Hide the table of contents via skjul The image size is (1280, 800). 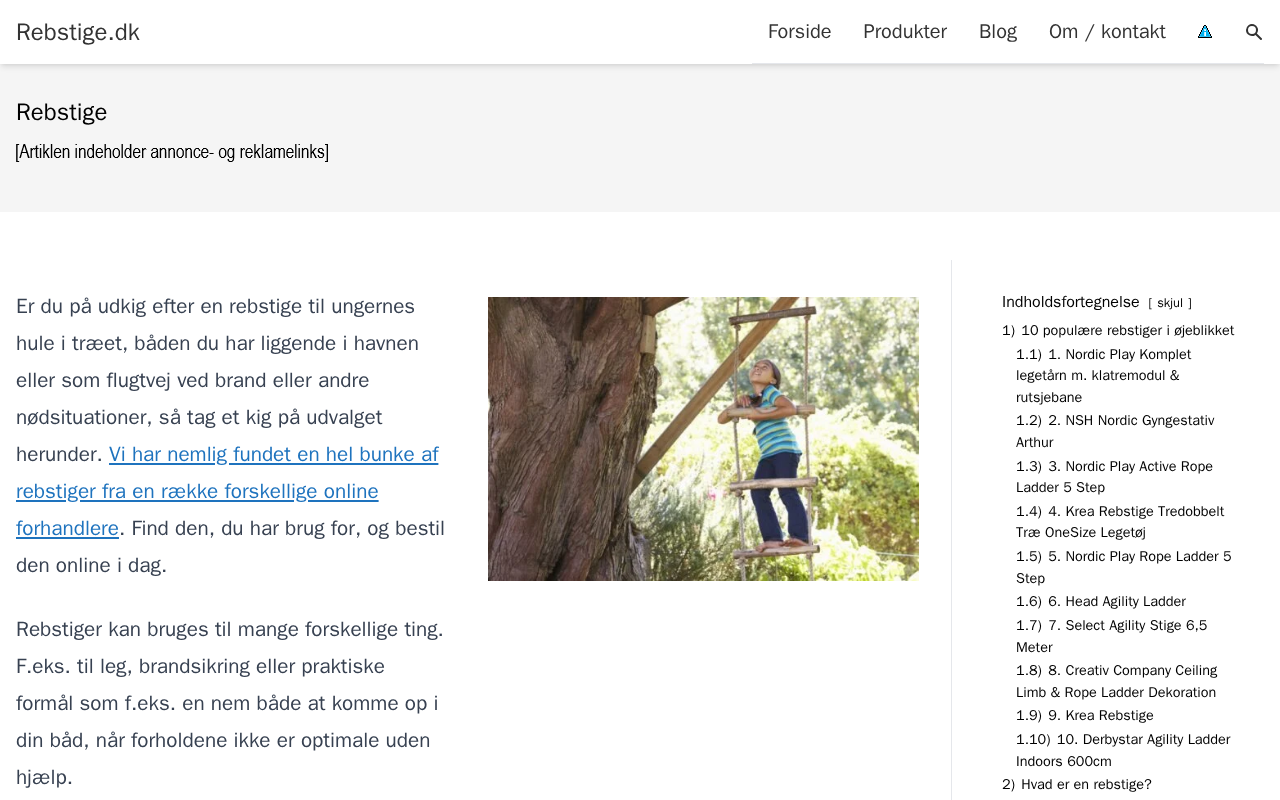click(1170, 303)
